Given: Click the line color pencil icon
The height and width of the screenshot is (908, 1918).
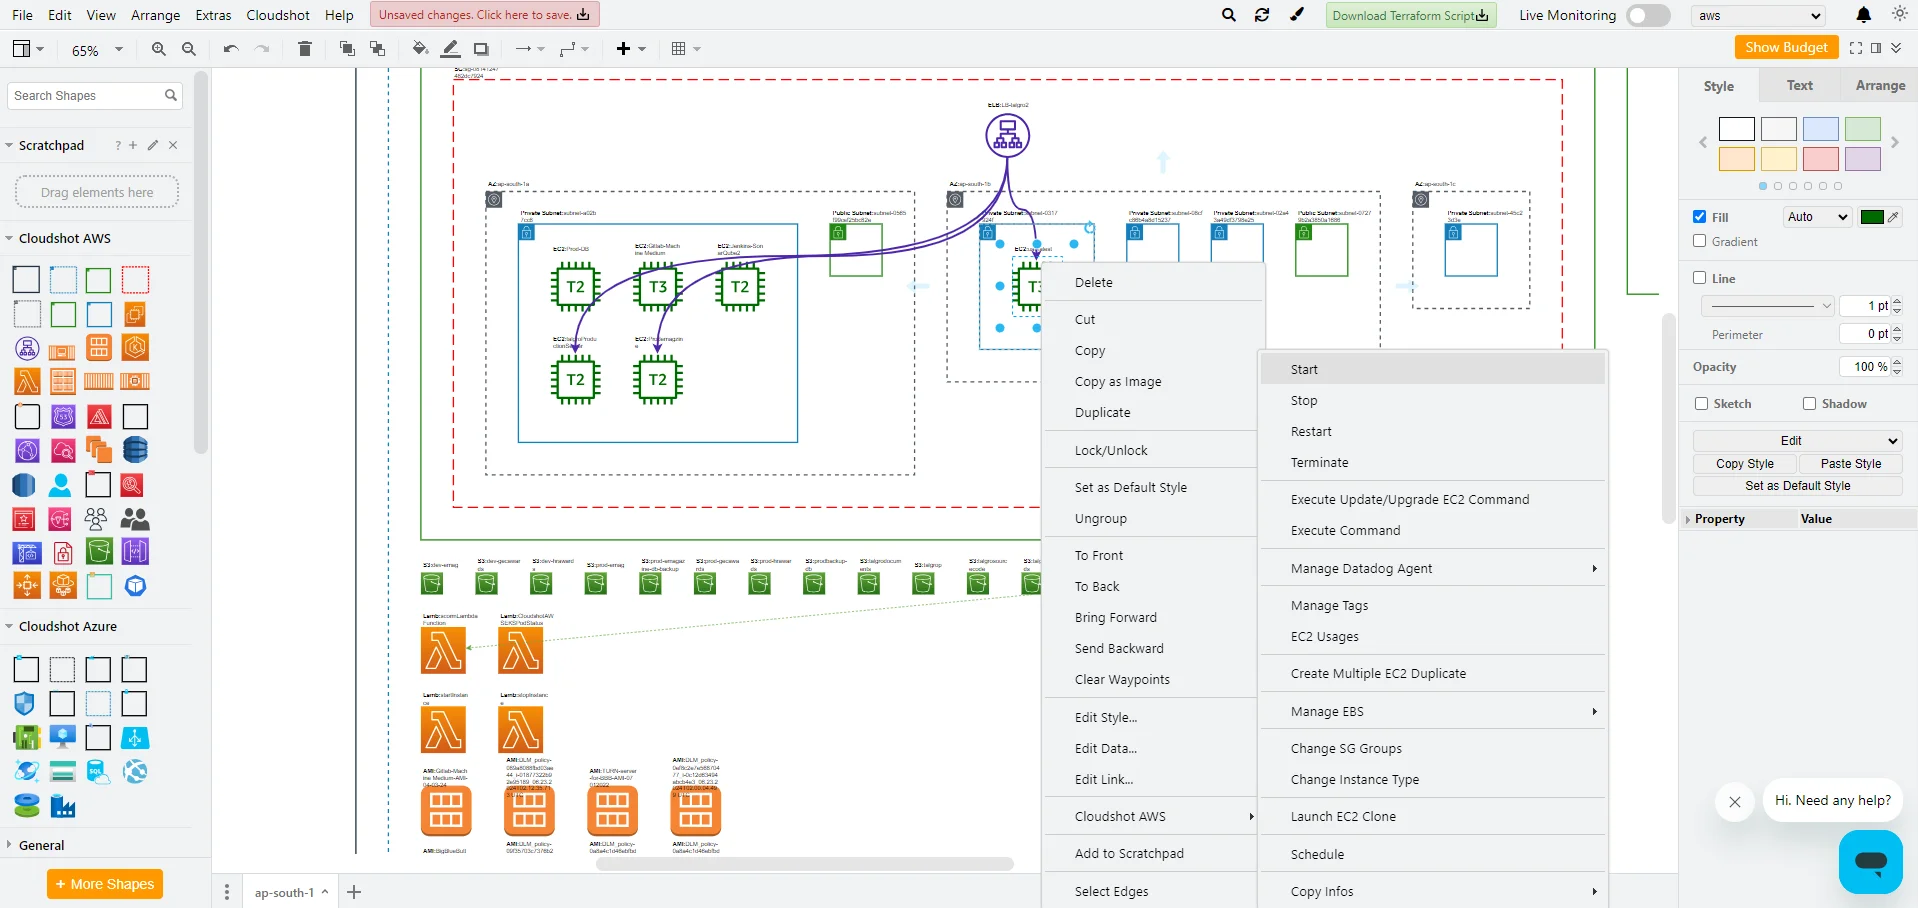Looking at the screenshot, I should pos(451,49).
